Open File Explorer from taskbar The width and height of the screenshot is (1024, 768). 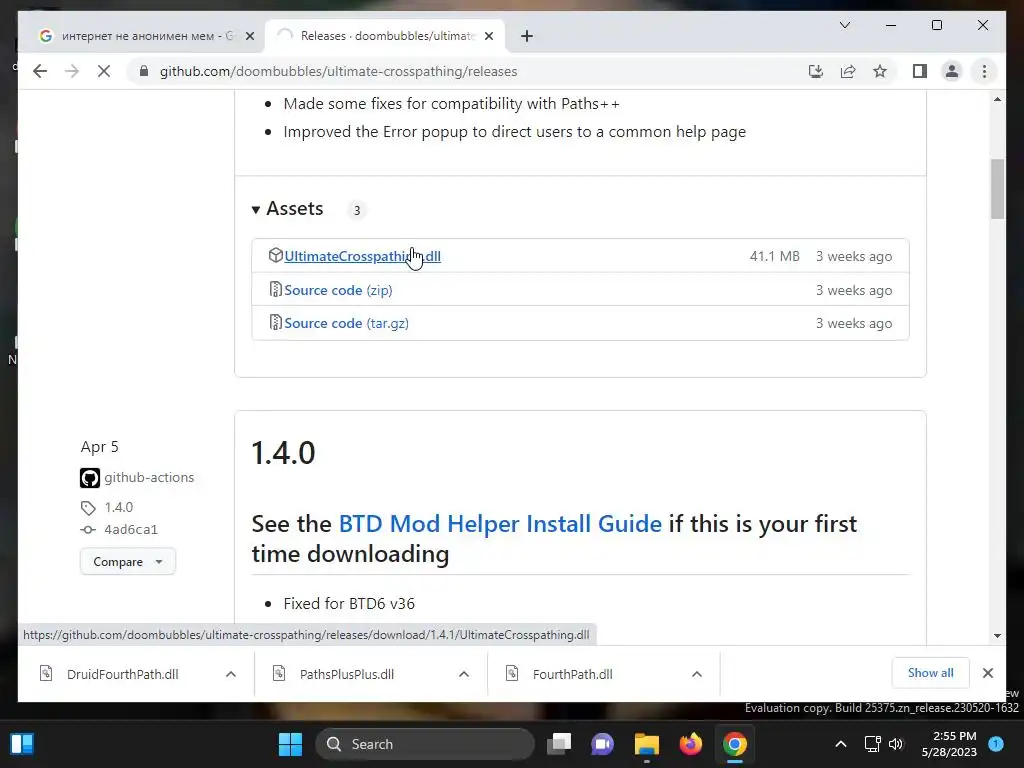647,744
